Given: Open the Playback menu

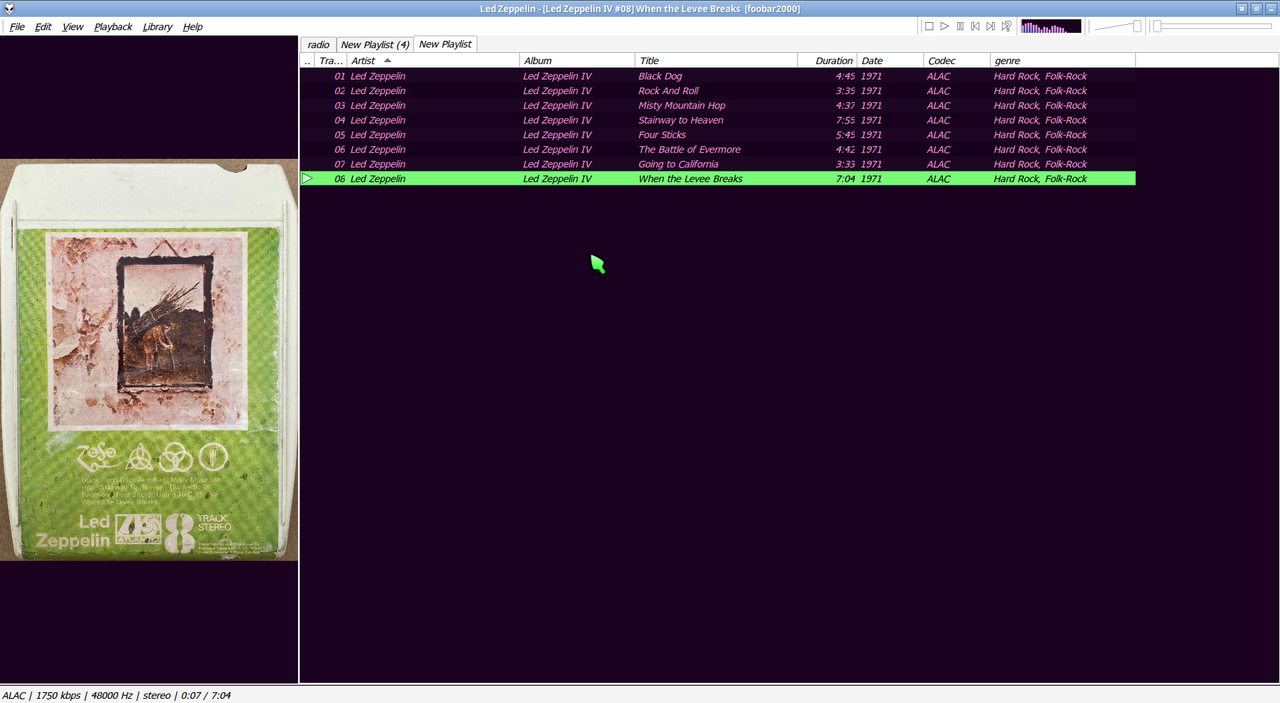Looking at the screenshot, I should coord(113,27).
